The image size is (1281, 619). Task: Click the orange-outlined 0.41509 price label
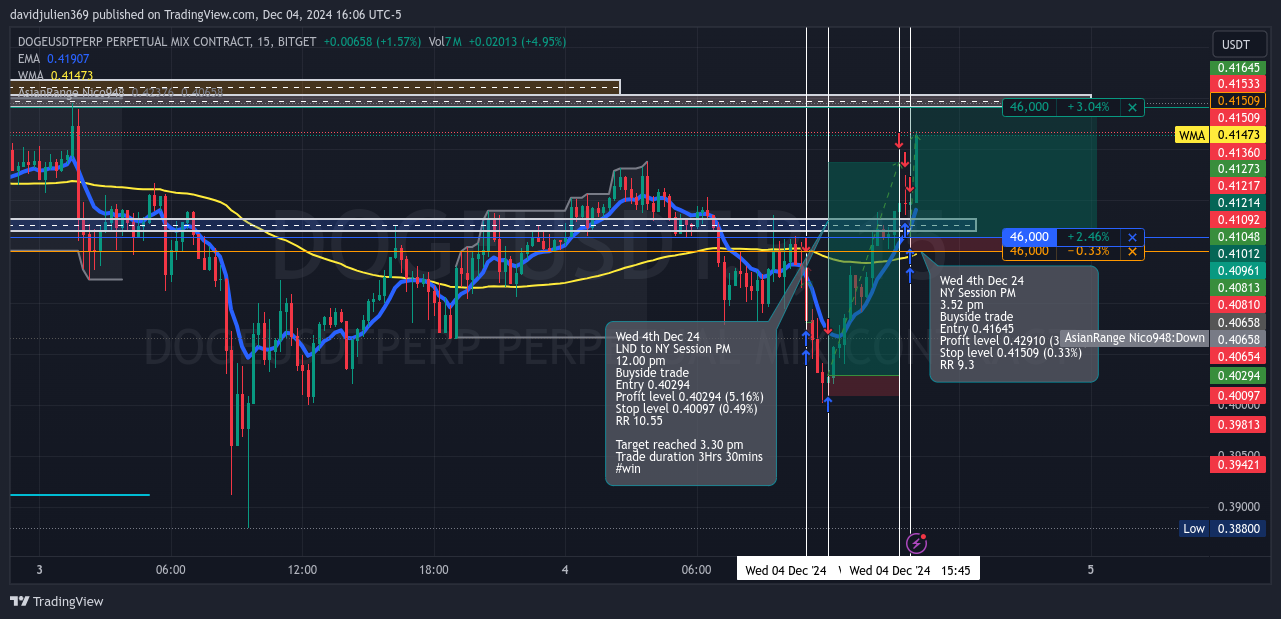coord(1238,101)
